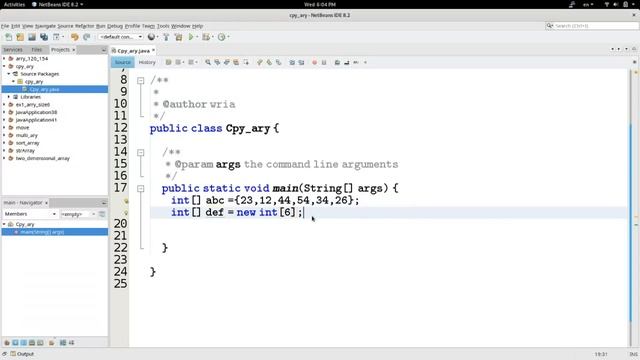Screen dimensions: 640x360
Task: Click the New File toolbar icon
Action: pyautogui.click(x=8, y=37)
